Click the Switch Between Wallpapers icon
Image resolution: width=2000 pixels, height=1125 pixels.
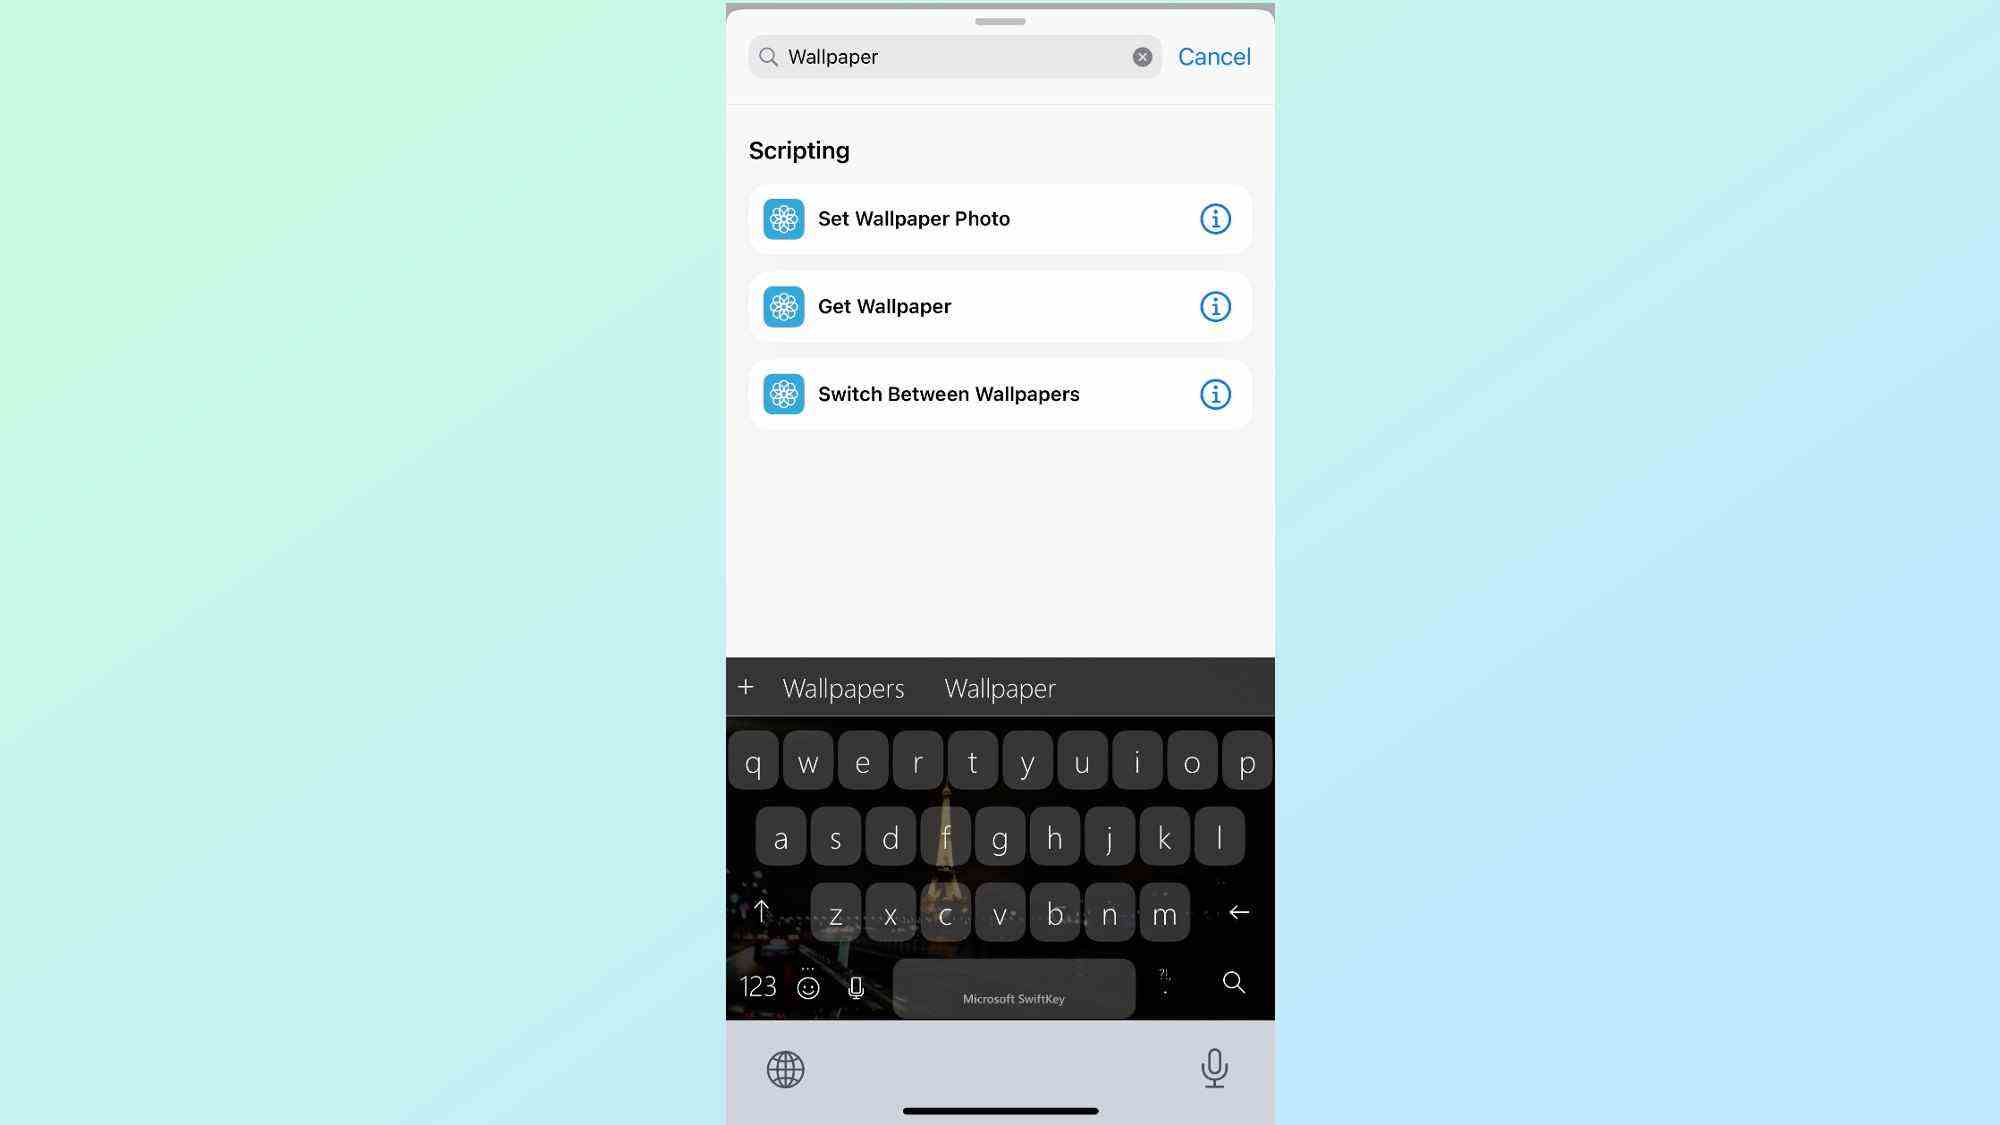(783, 394)
